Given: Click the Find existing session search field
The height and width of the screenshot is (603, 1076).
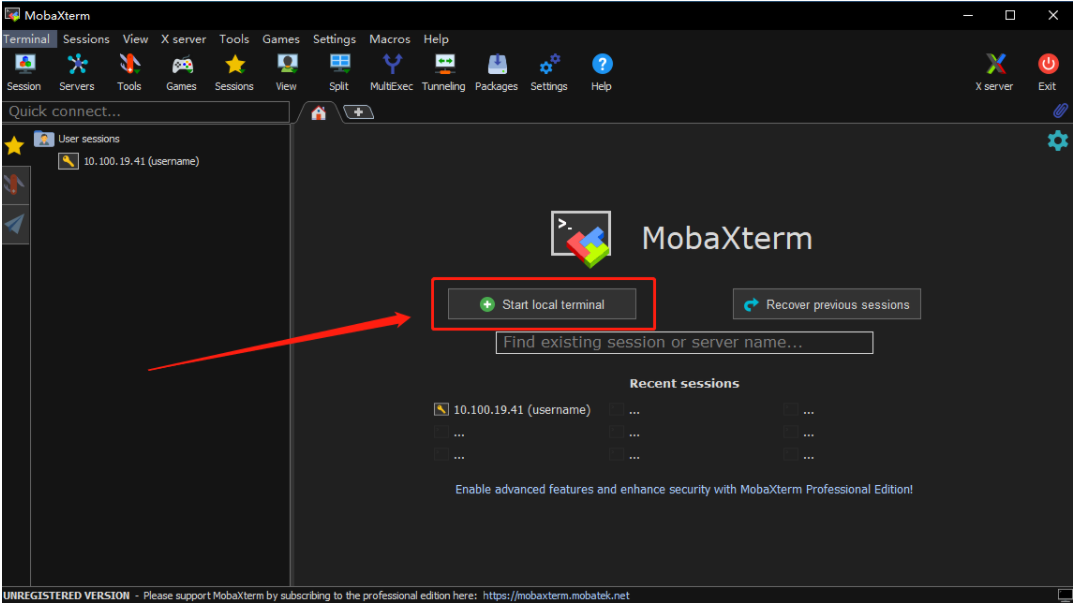Looking at the screenshot, I should pyautogui.click(x=684, y=343).
